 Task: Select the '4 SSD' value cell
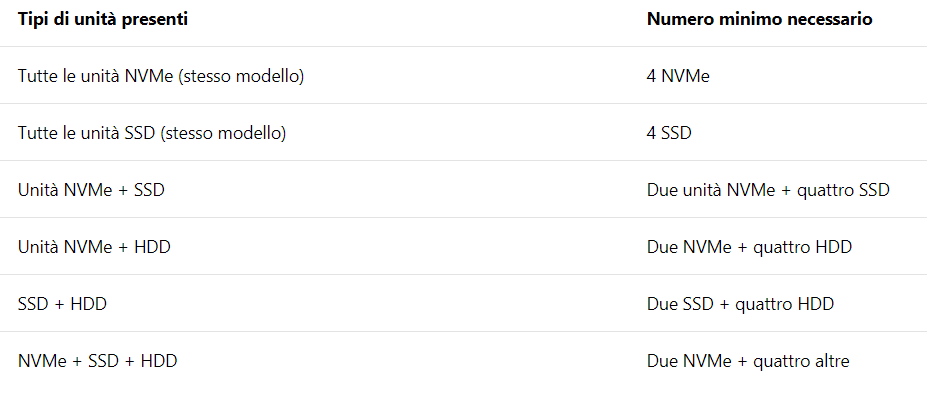click(669, 133)
